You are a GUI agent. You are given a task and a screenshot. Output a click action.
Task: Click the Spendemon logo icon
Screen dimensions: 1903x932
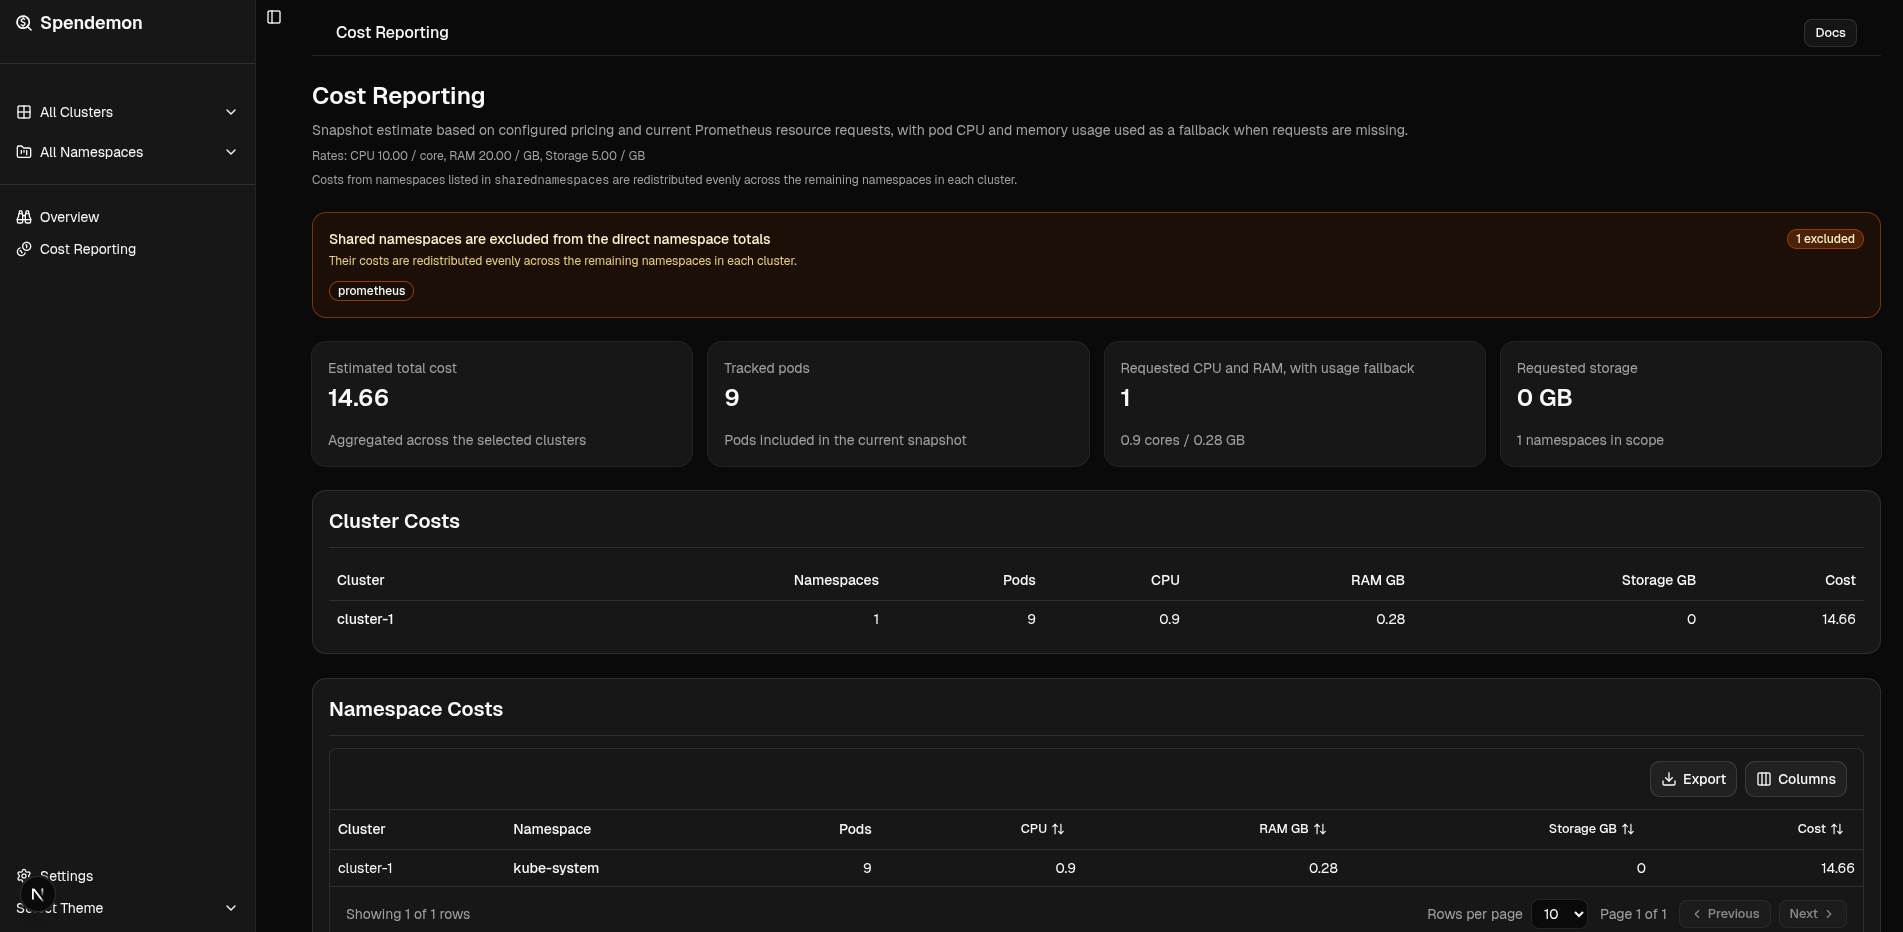[24, 22]
